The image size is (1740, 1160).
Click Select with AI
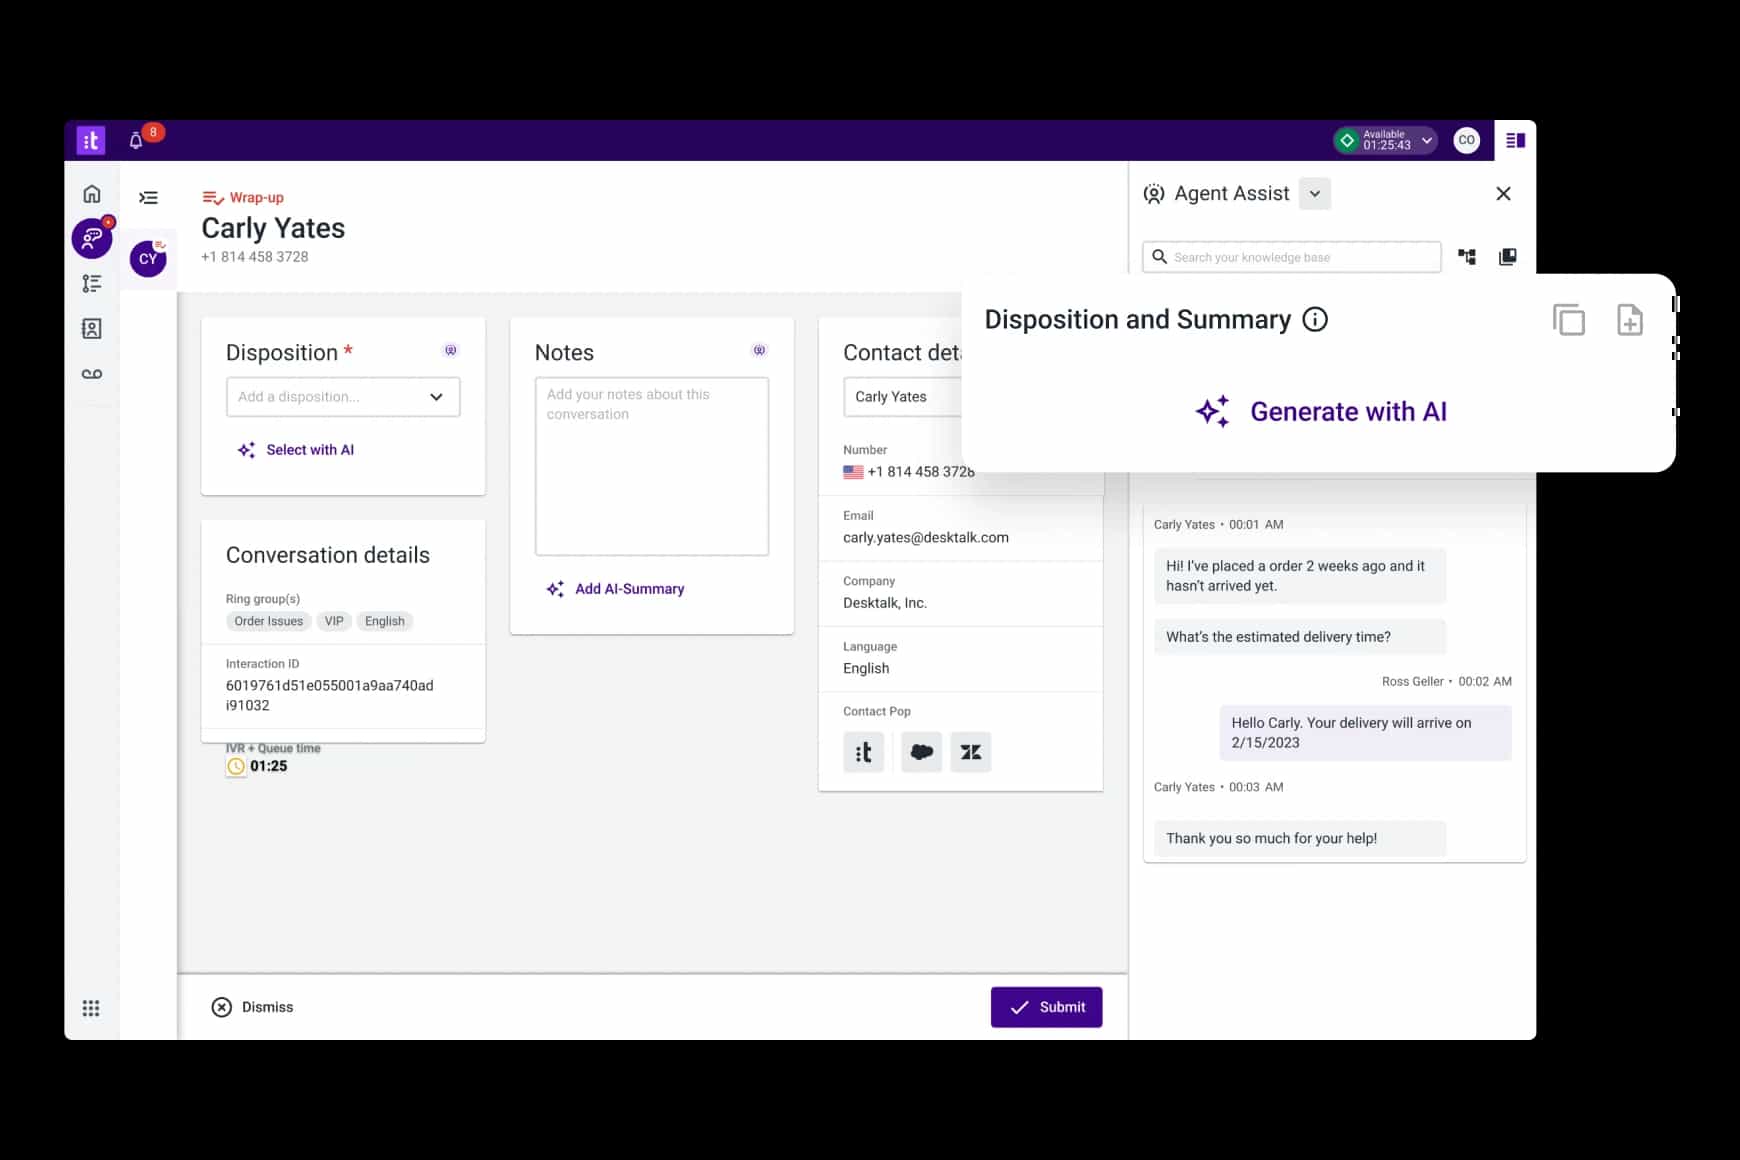click(296, 450)
